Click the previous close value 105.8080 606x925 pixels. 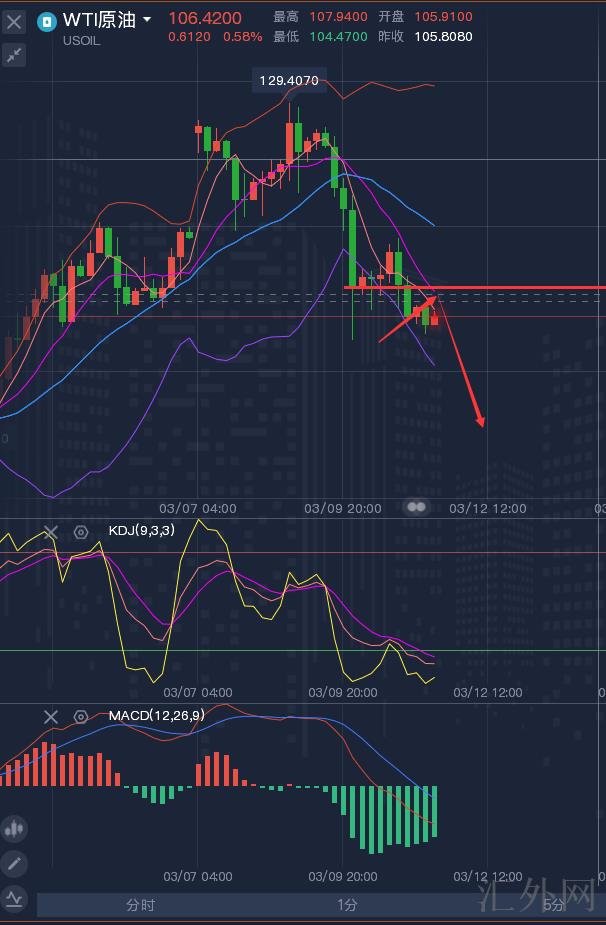point(443,37)
